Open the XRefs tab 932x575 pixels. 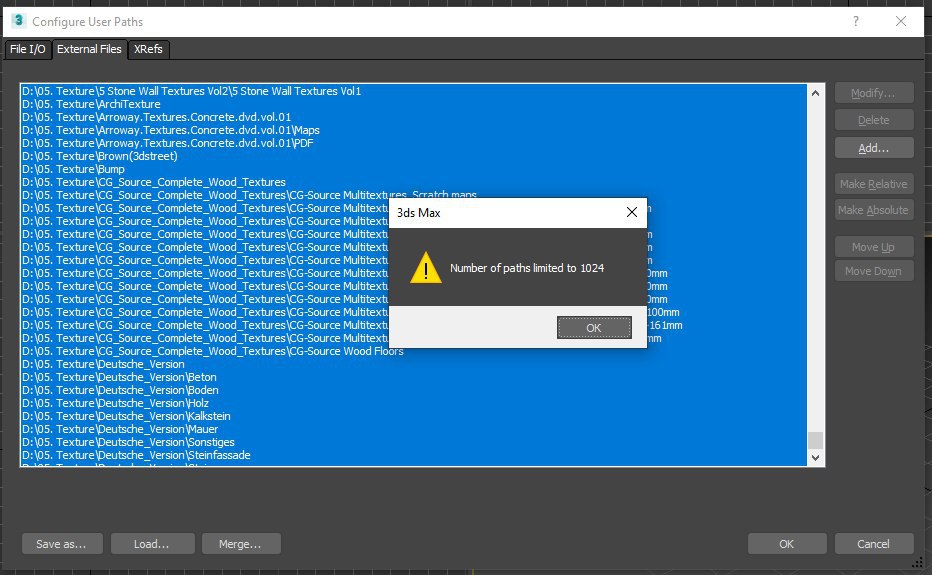click(148, 49)
